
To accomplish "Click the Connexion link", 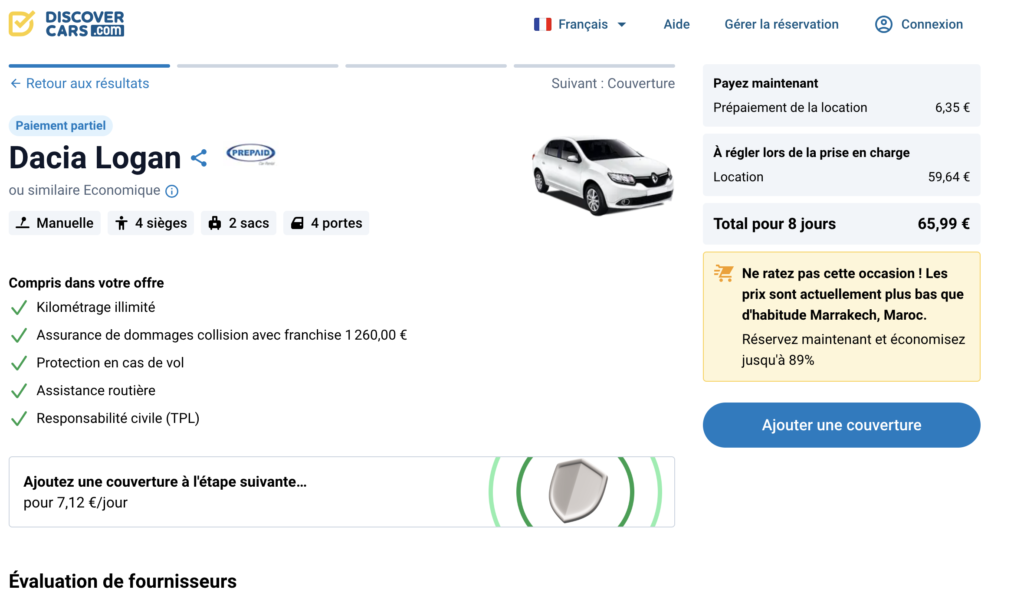I will point(932,24).
